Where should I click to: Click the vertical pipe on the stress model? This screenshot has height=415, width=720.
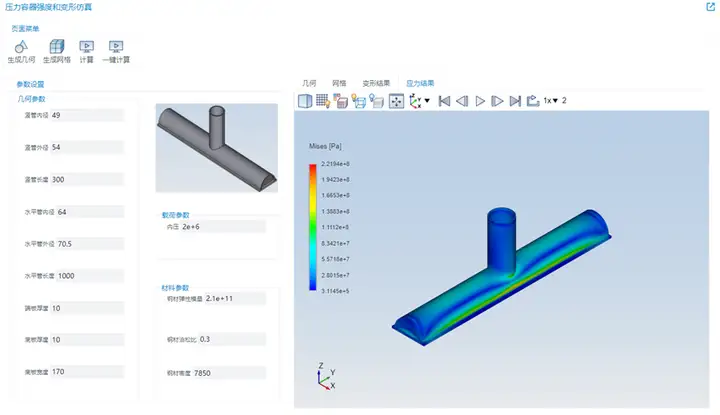tap(501, 241)
